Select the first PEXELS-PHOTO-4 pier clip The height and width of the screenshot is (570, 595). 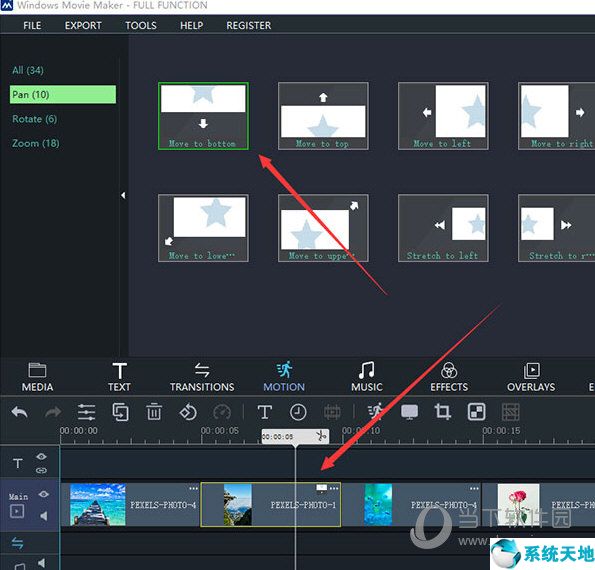coord(130,505)
